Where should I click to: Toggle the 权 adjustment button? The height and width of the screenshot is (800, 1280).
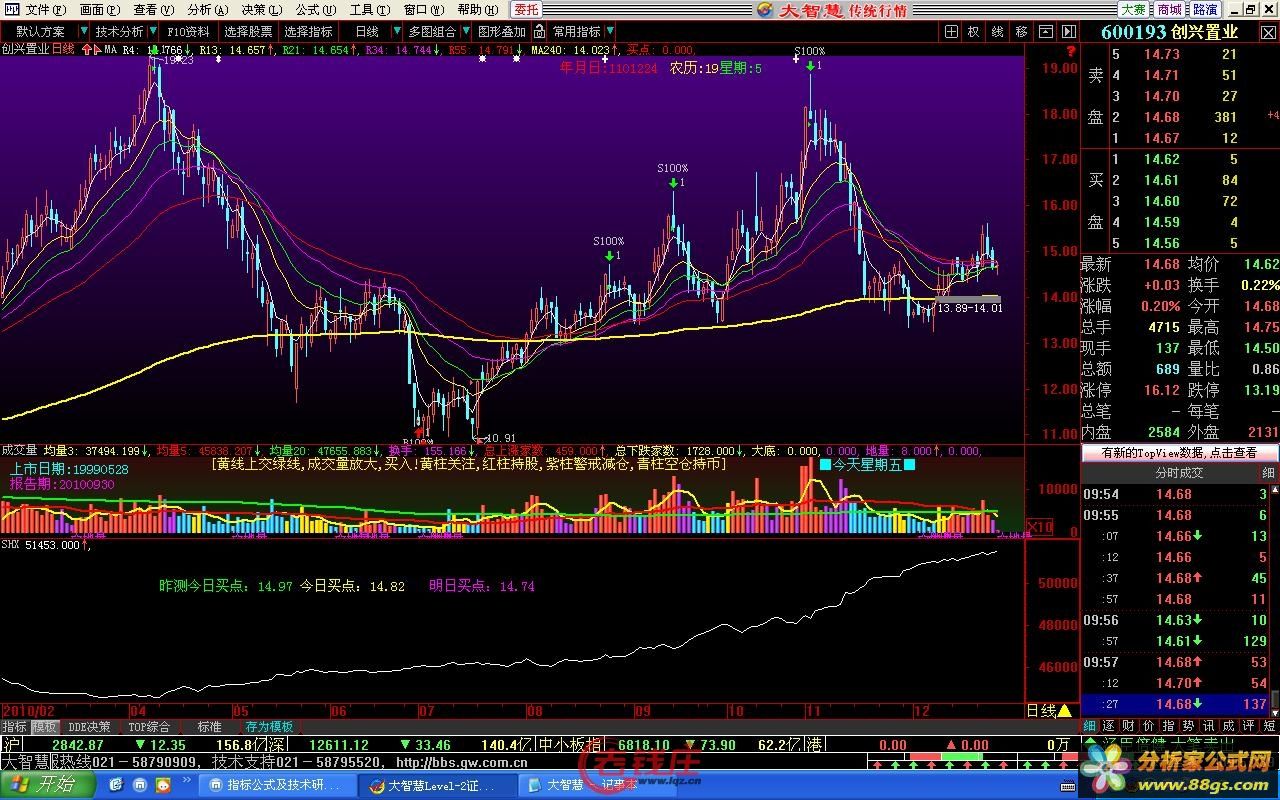point(973,32)
